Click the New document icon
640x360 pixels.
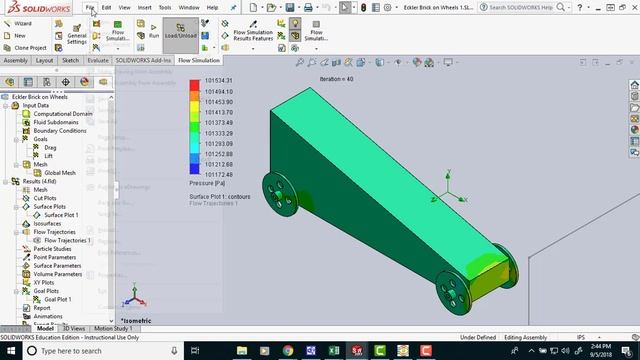point(253,7)
